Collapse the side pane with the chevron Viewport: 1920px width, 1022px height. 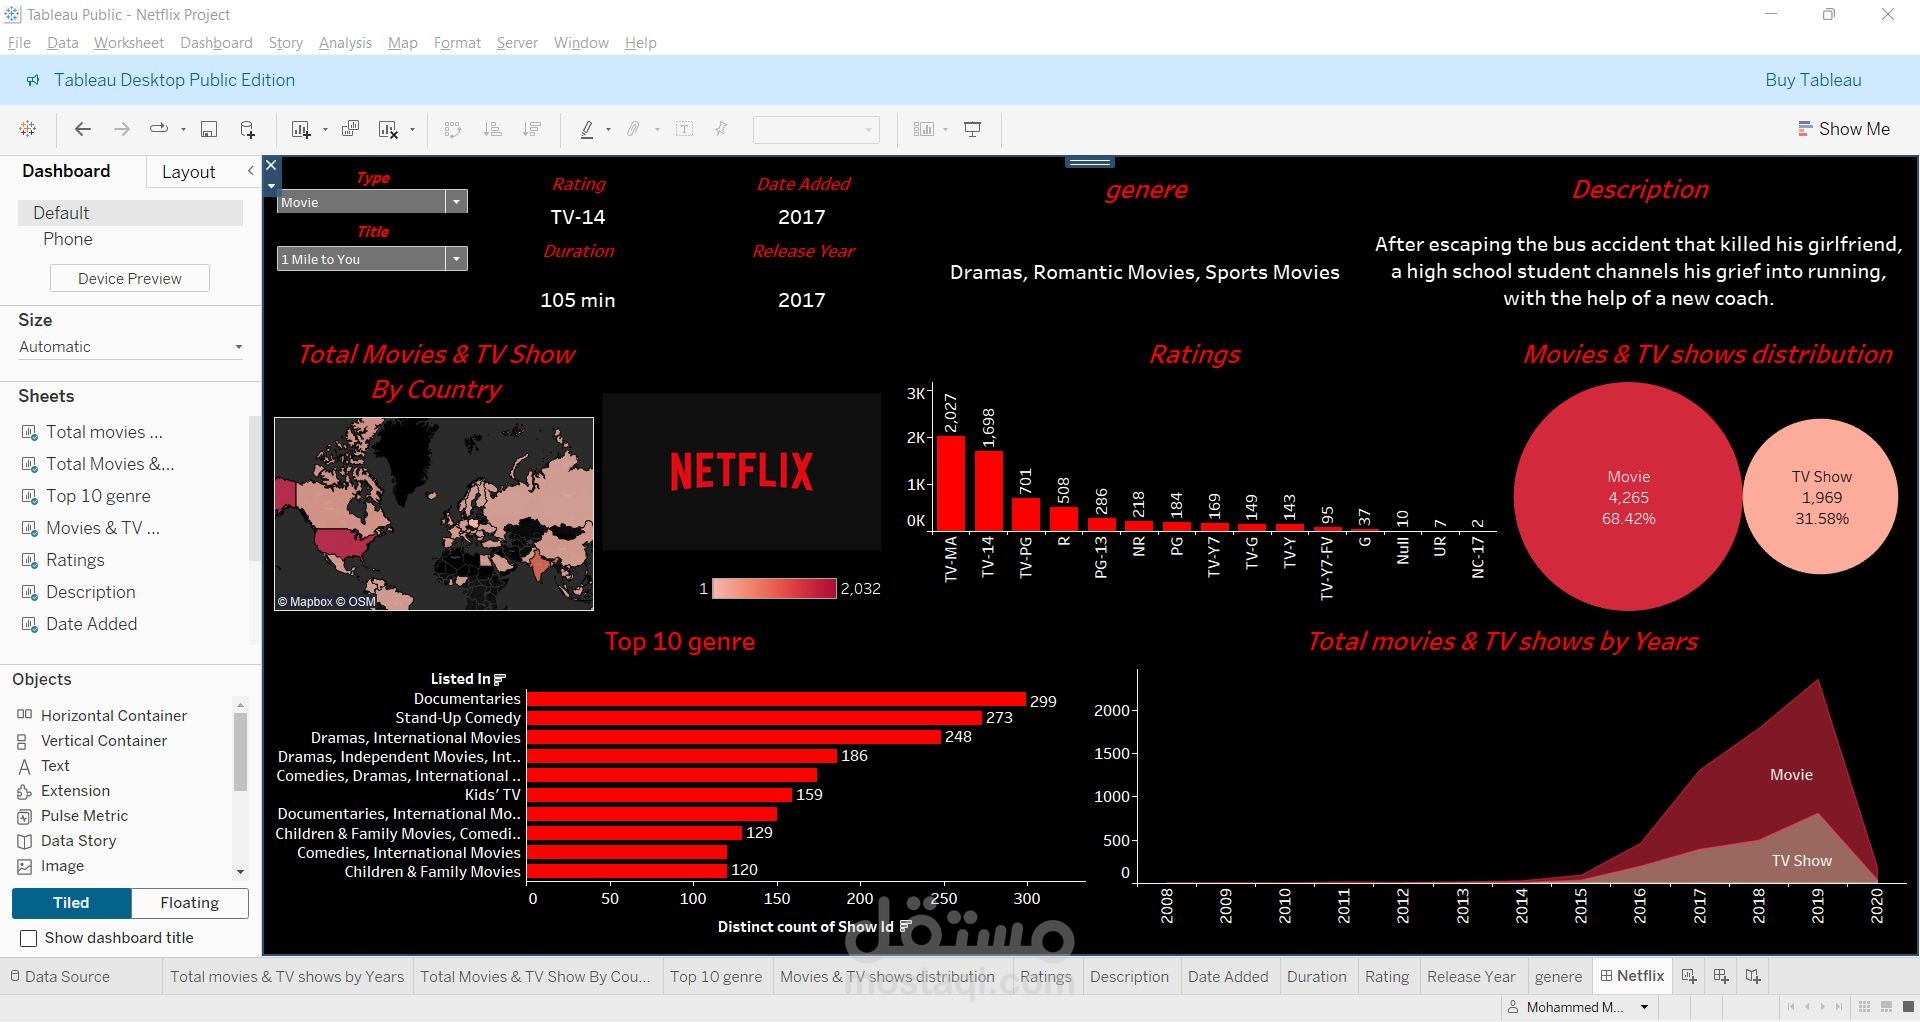pyautogui.click(x=251, y=171)
